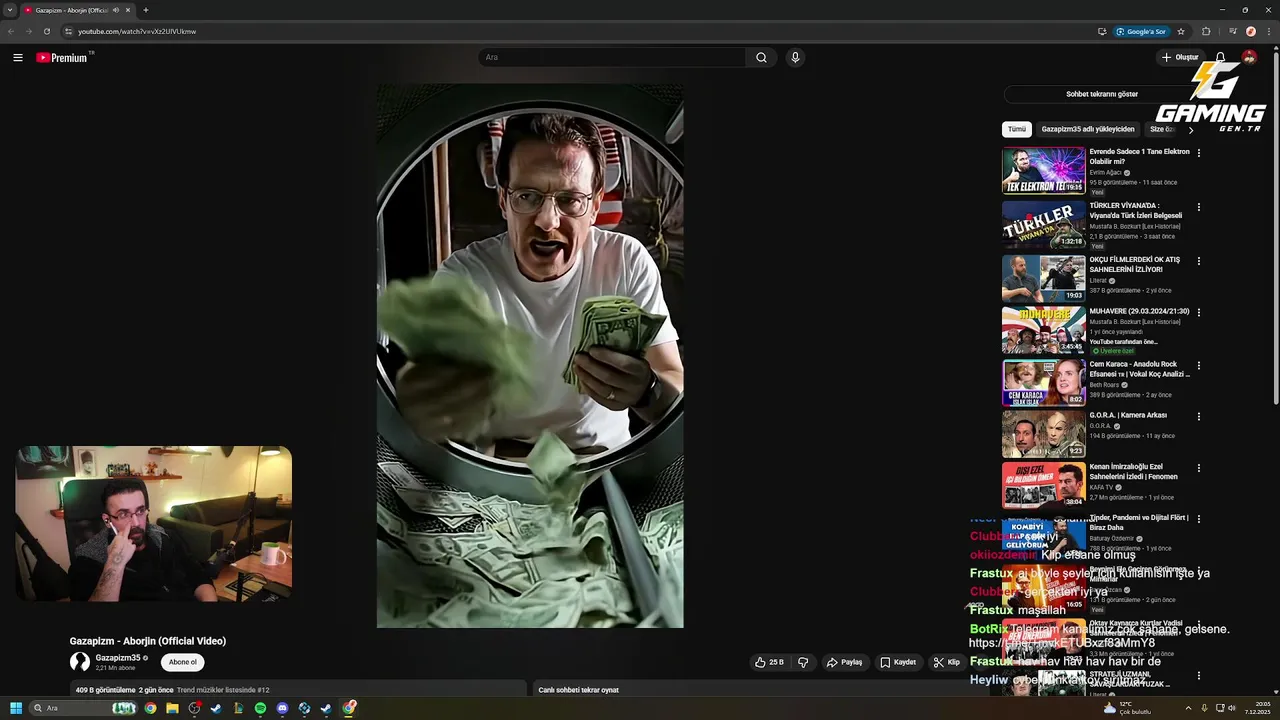Open File Explorer from taskbar
The height and width of the screenshot is (720, 1280).
(172, 708)
